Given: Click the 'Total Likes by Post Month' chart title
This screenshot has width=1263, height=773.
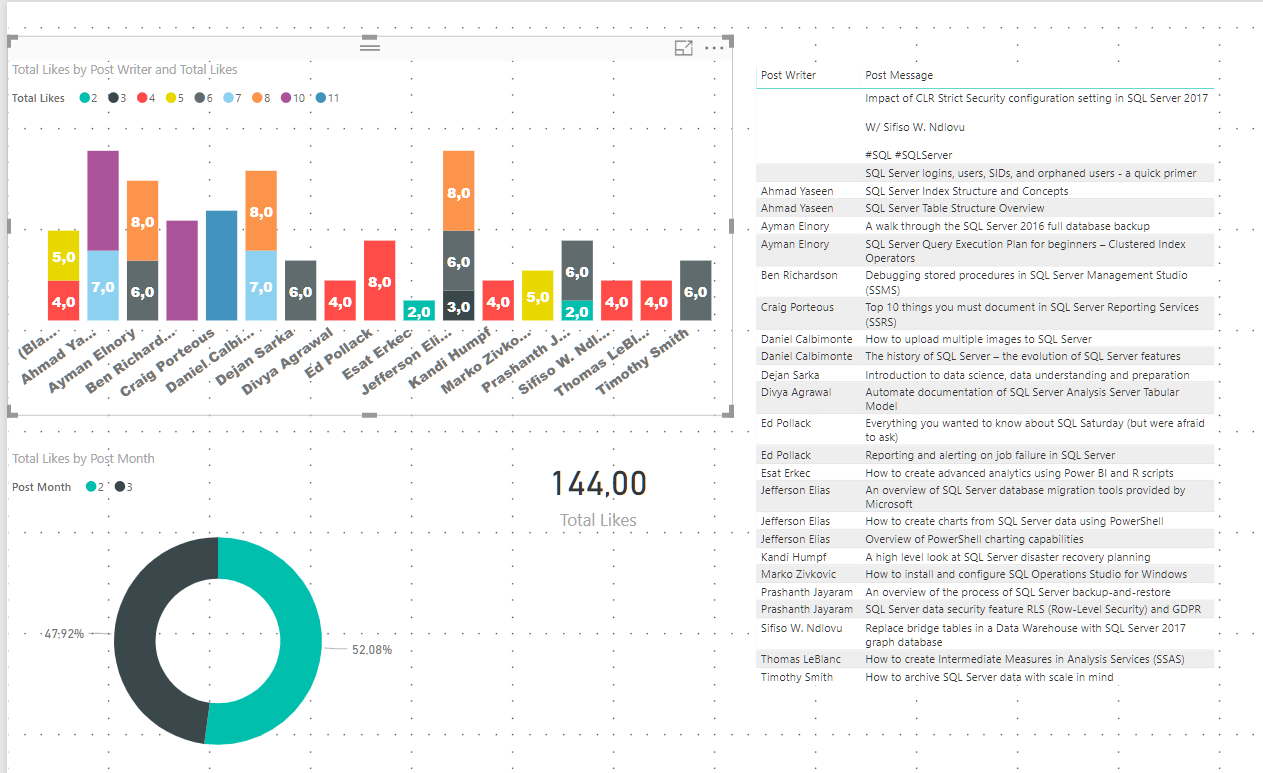Looking at the screenshot, I should pyautogui.click(x=83, y=458).
